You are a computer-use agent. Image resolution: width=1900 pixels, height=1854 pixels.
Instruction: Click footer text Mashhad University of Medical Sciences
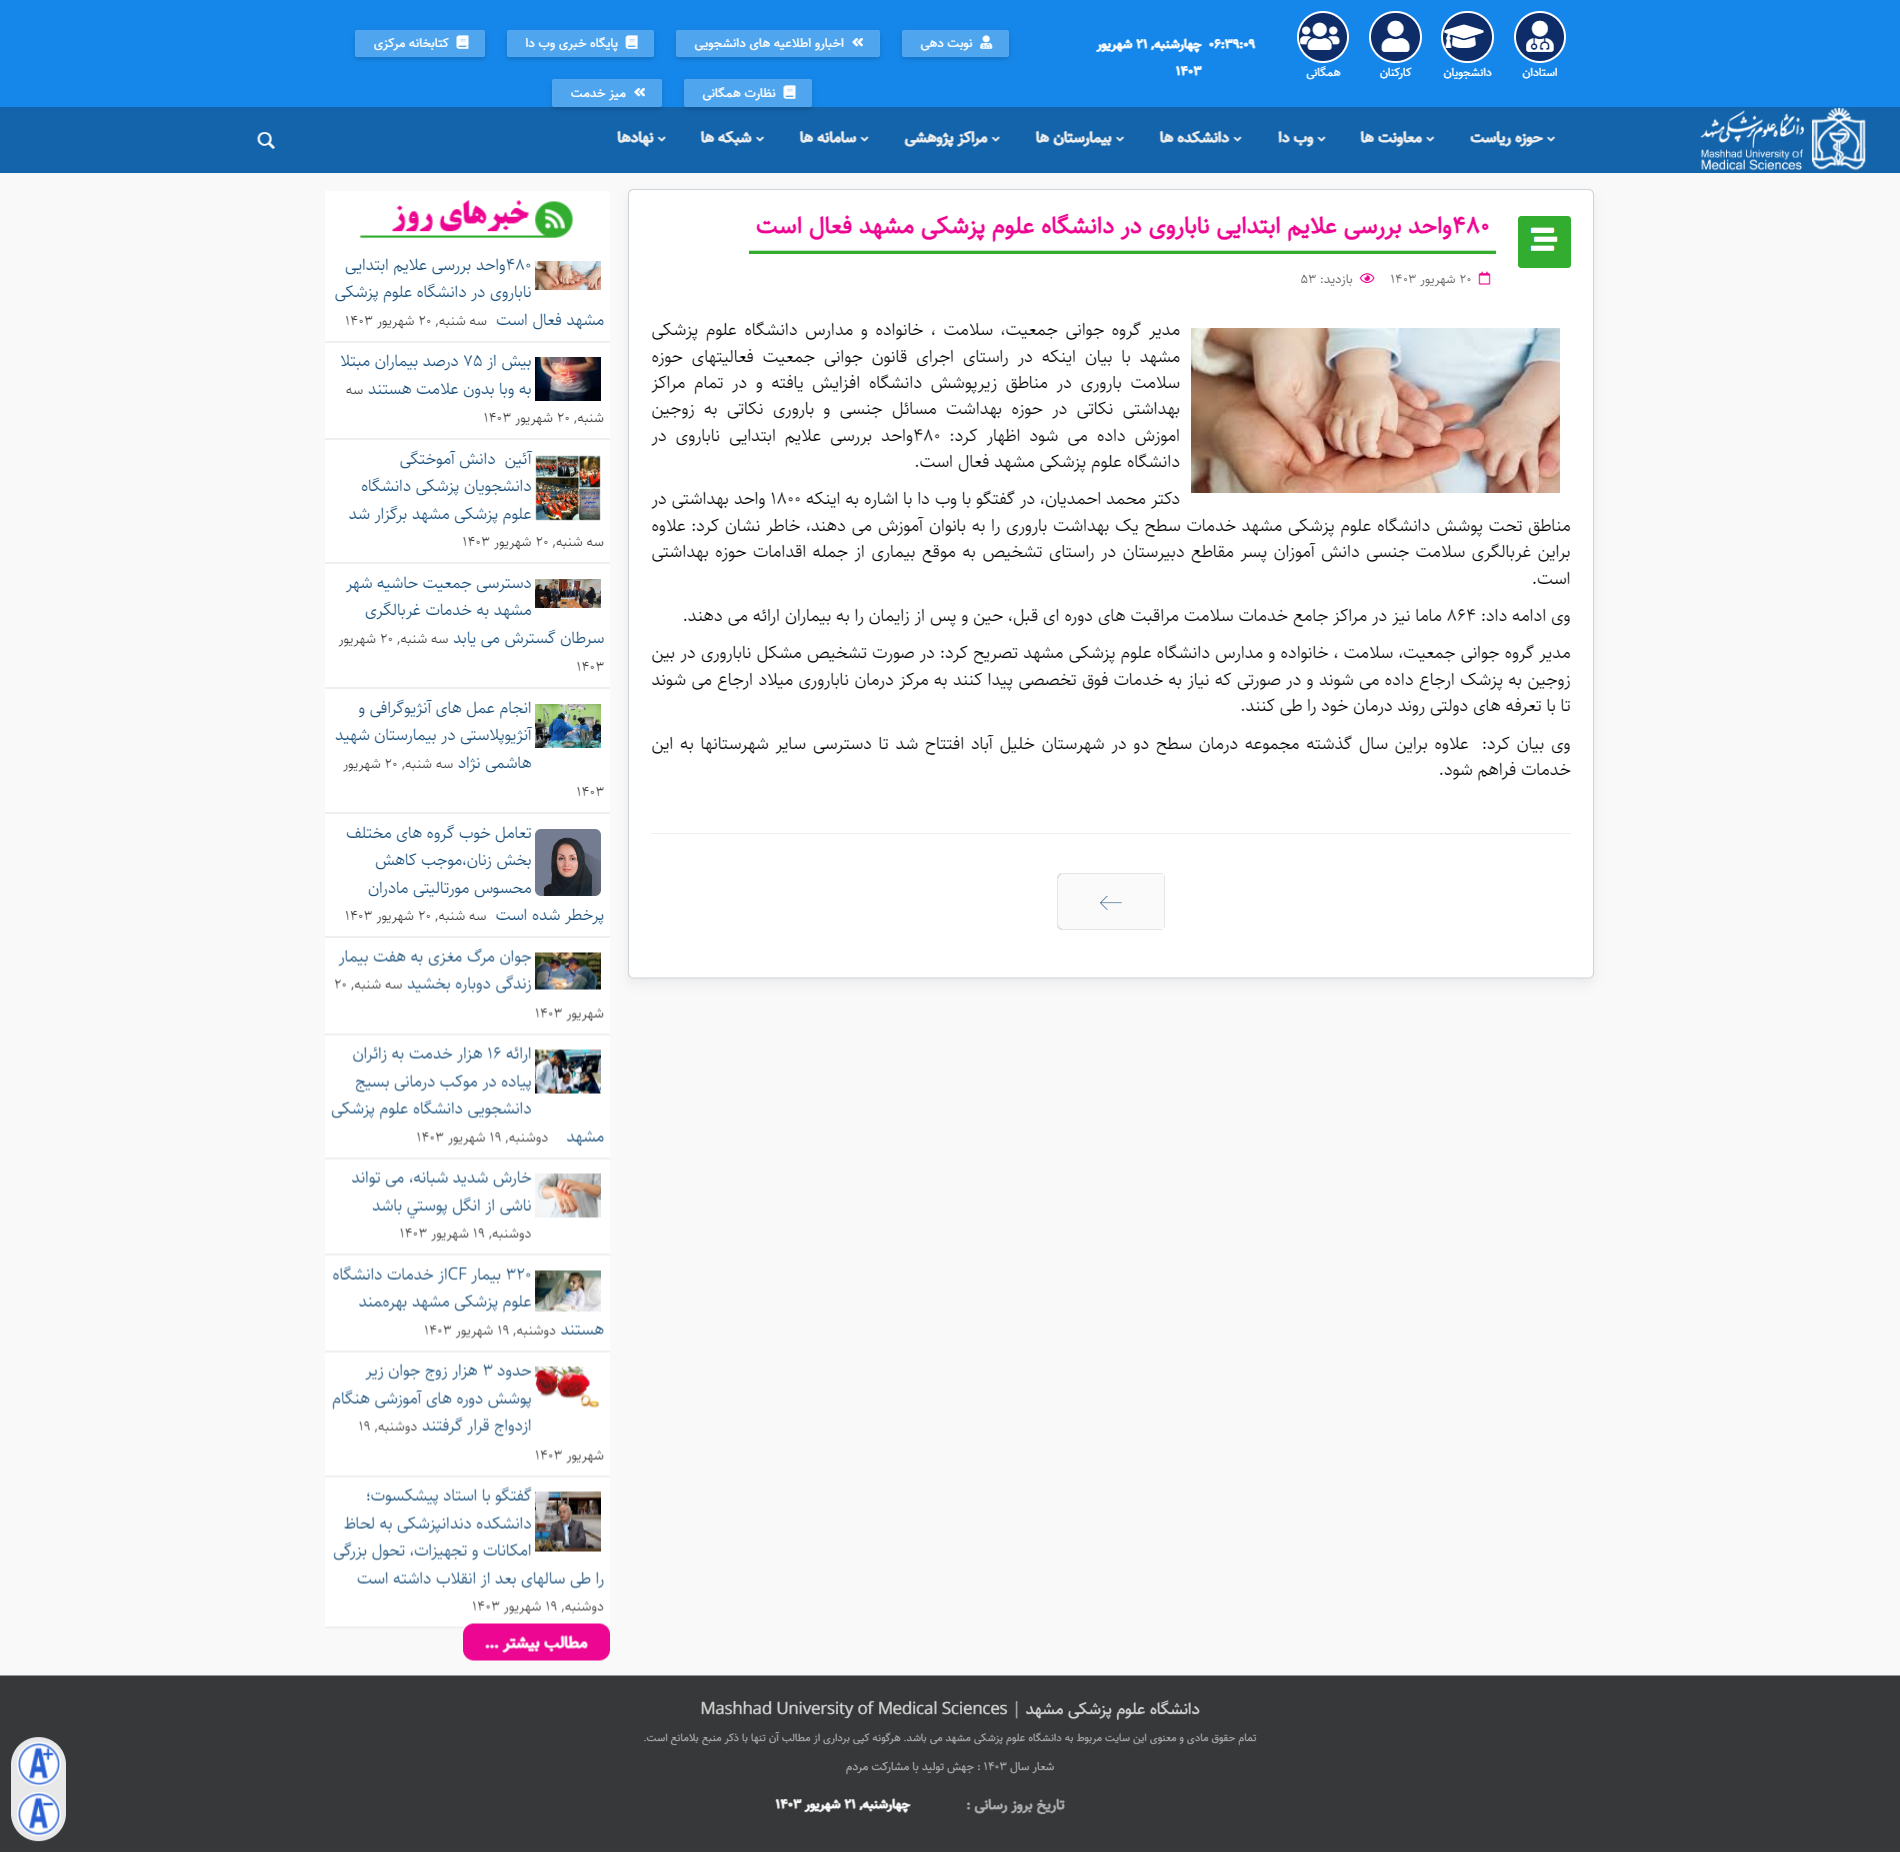(x=853, y=1708)
